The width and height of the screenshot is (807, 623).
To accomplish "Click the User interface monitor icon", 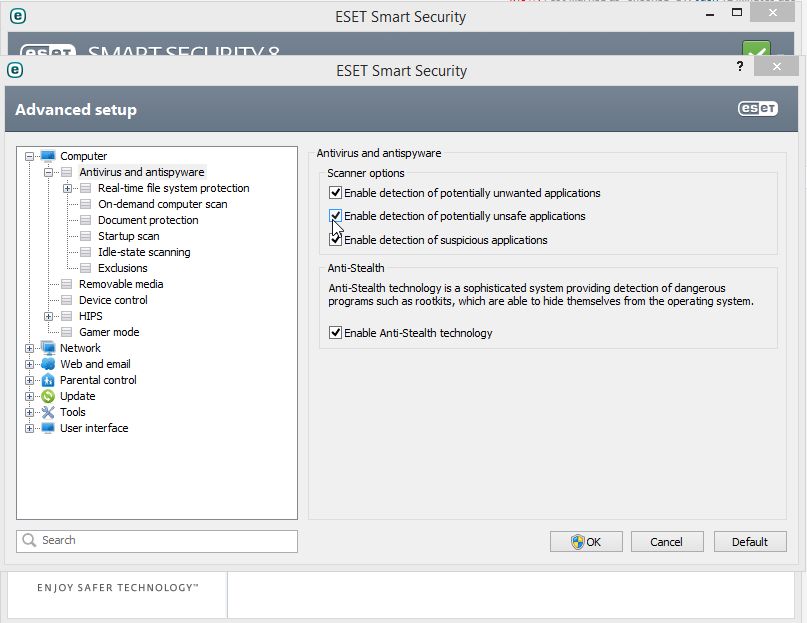I will pyautogui.click(x=48, y=428).
